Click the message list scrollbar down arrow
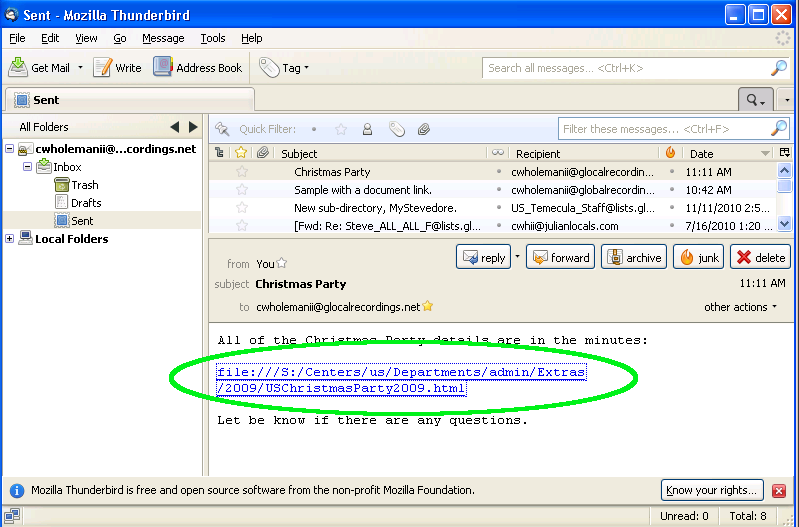The image size is (799, 527). pos(784,225)
